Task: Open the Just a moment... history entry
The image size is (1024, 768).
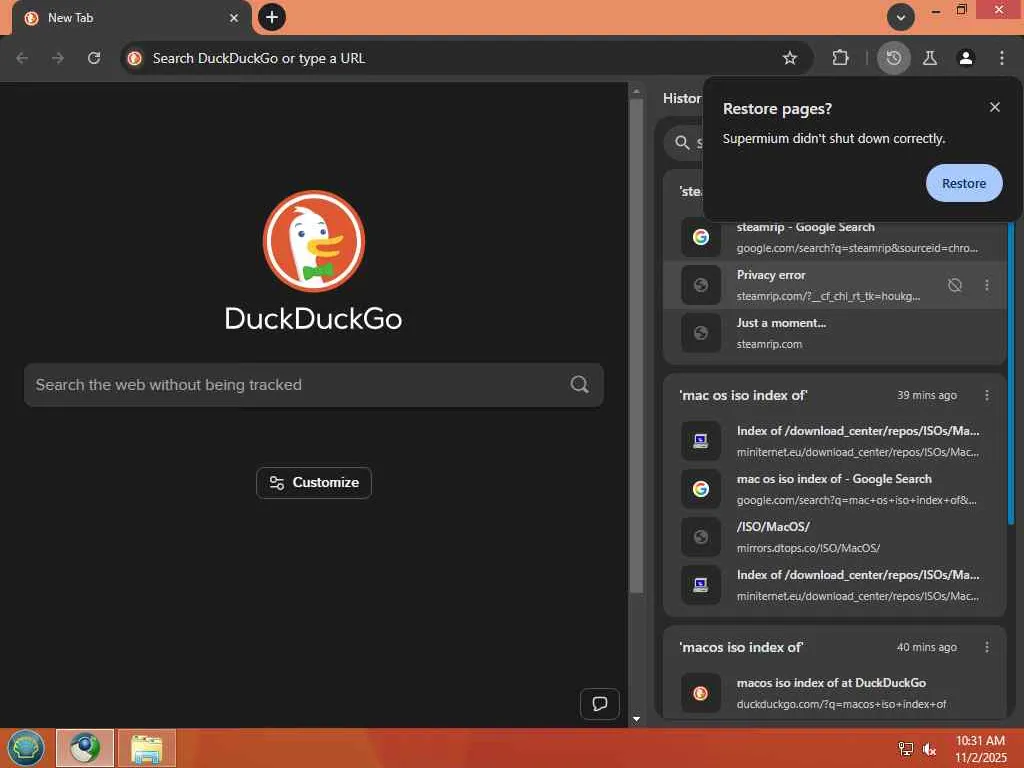Action: pos(835,333)
